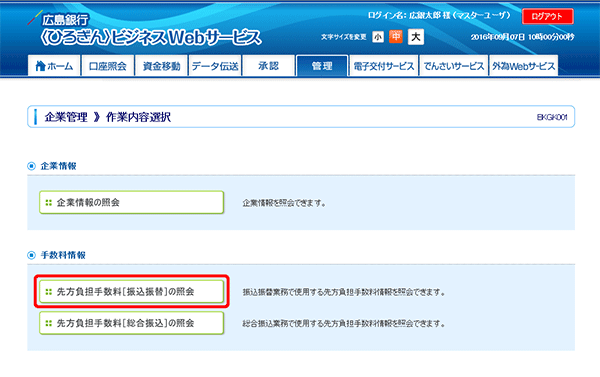Click the 振込振替業務 fee description text
This screenshot has height=377, width=600.
(x=344, y=292)
